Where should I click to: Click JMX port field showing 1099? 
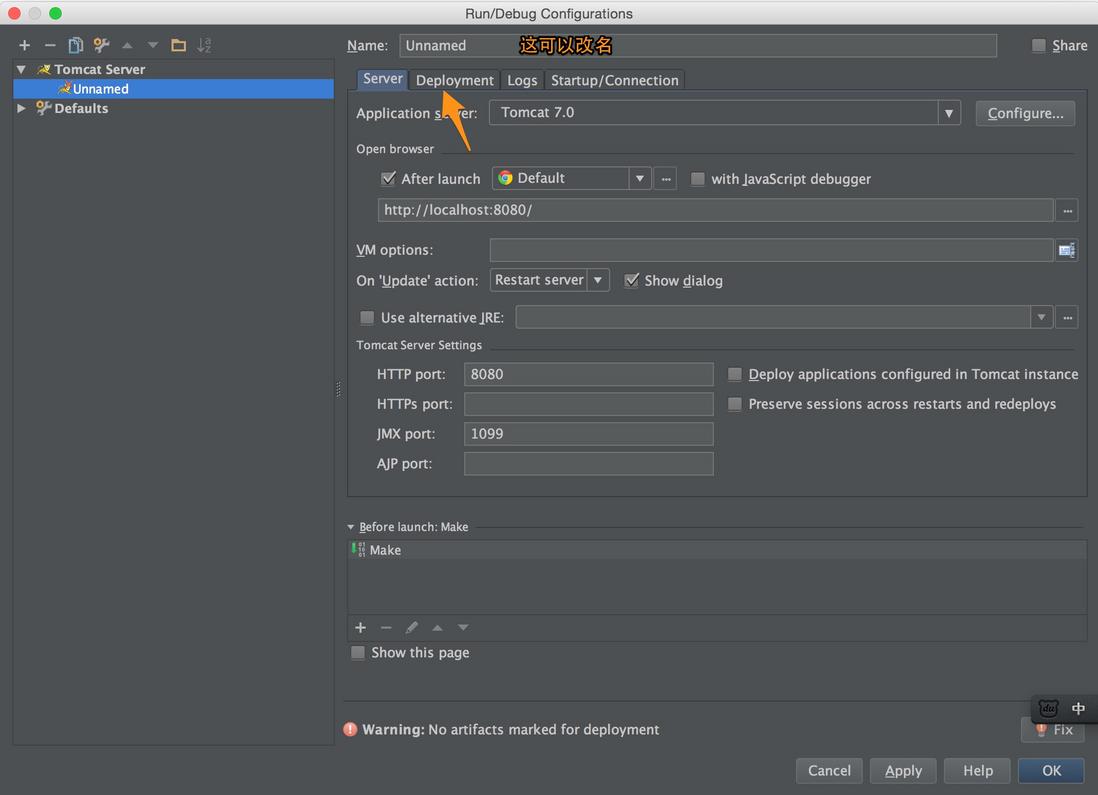point(588,434)
